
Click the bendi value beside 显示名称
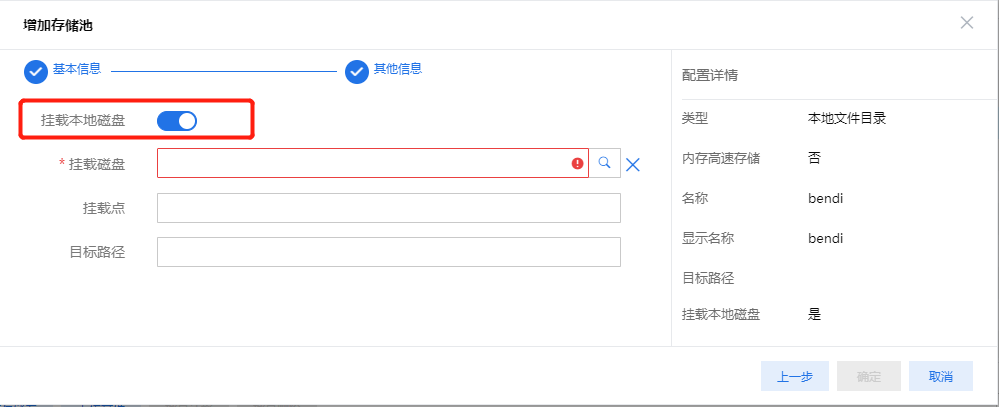pos(825,238)
